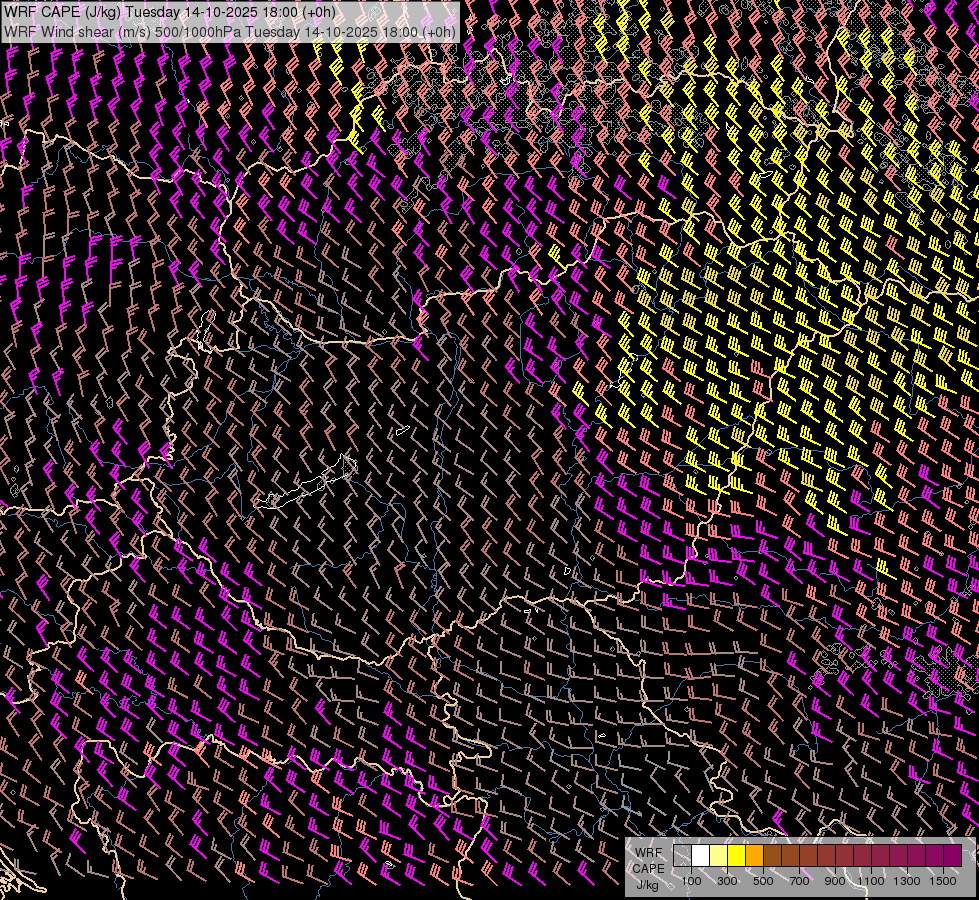This screenshot has height=900, width=979.
Task: Click the last purple swatch in CAPE legend
Action: point(951,856)
